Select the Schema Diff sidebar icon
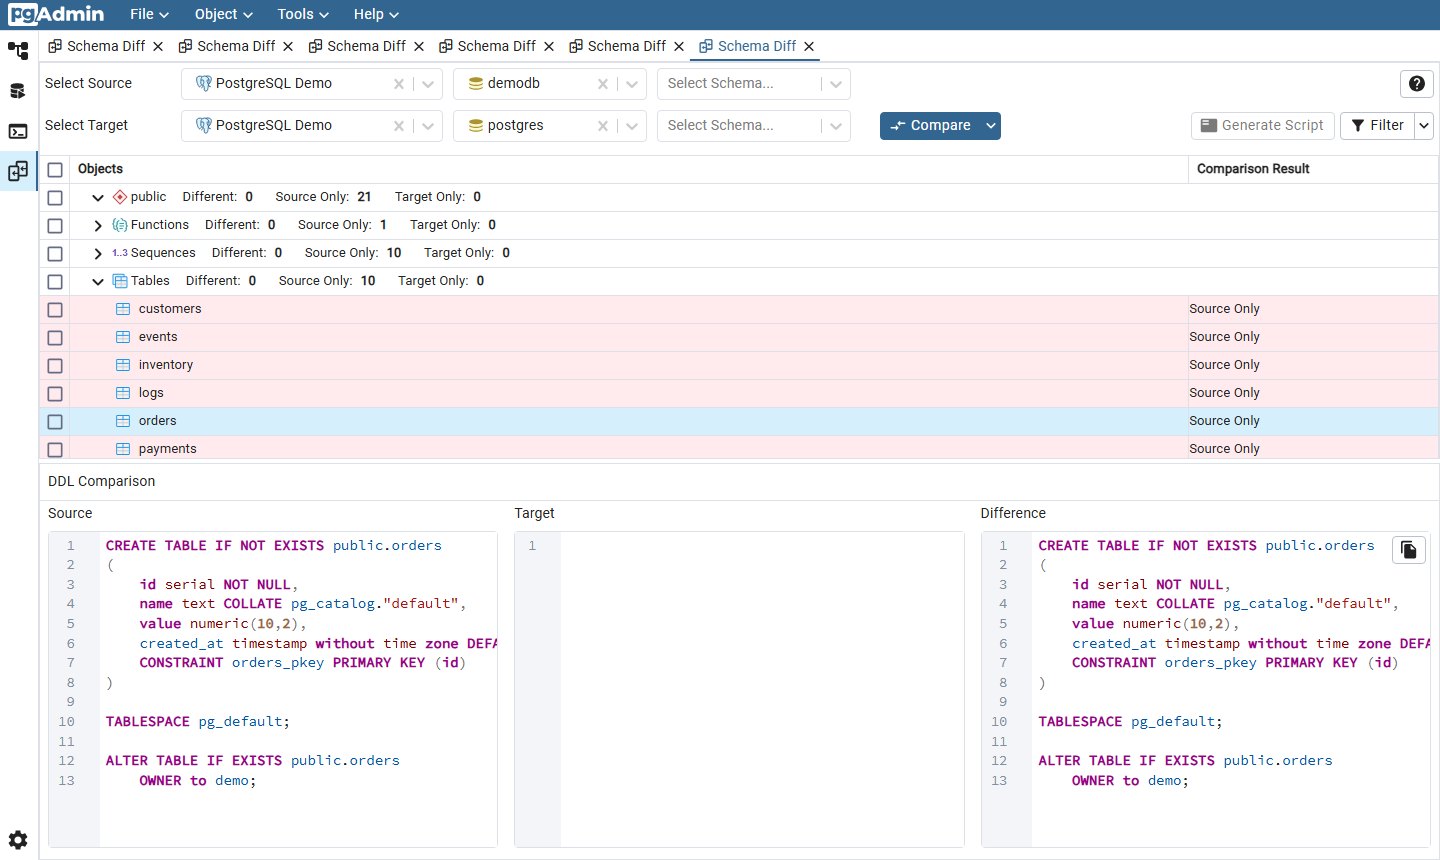Viewport: 1440px width, 860px height. click(x=18, y=171)
